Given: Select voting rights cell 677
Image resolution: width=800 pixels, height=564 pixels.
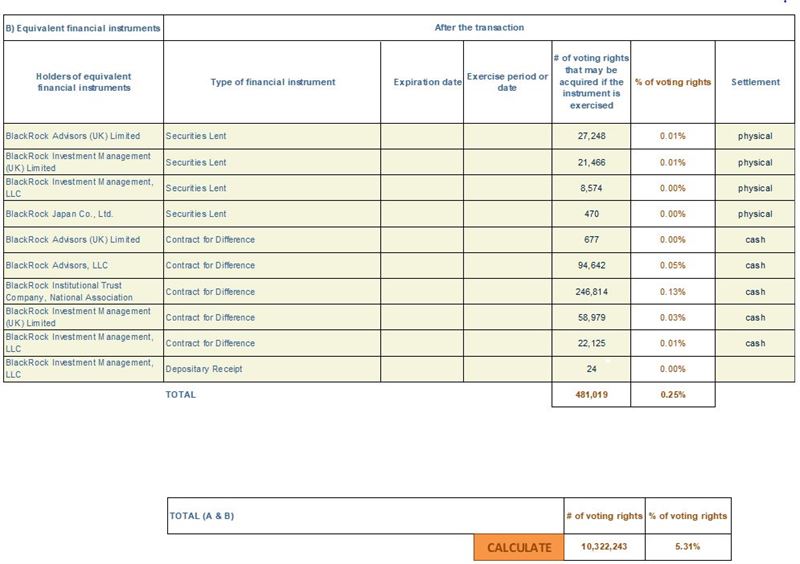Looking at the screenshot, I should (x=591, y=239).
